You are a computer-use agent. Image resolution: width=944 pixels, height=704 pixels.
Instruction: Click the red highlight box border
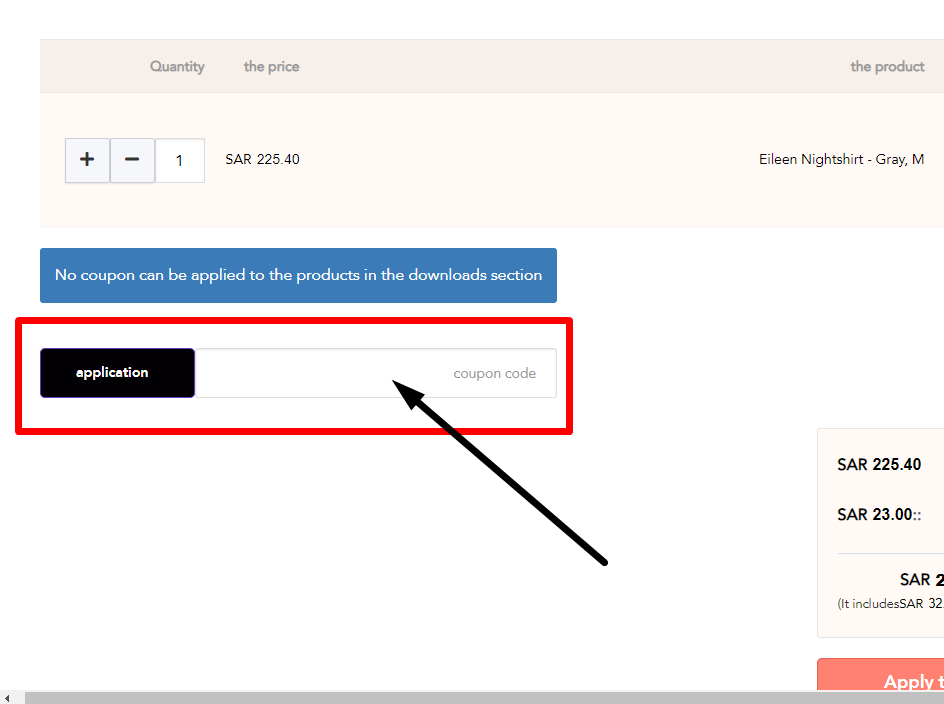pyautogui.click(x=294, y=321)
